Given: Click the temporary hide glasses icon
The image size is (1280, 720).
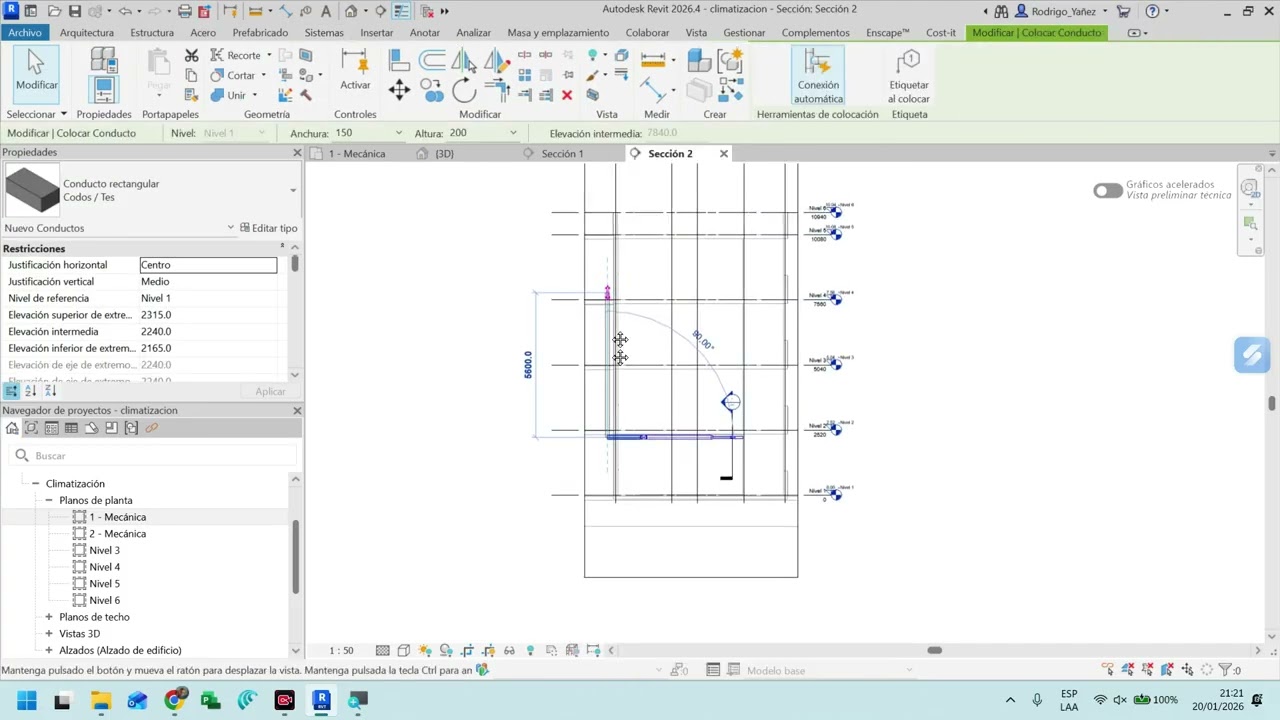Looking at the screenshot, I should pos(509,650).
